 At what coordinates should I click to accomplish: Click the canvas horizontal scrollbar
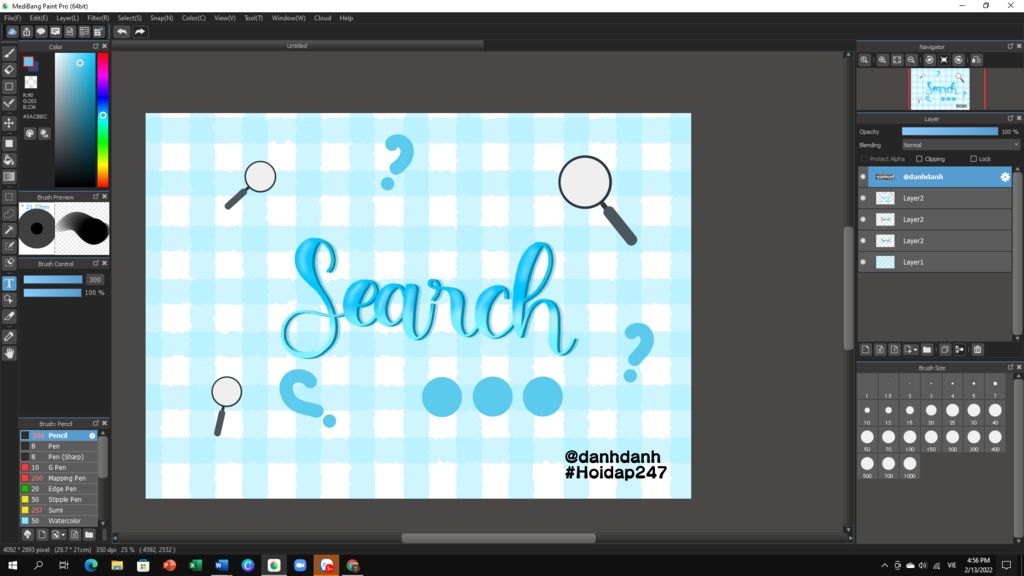tap(498, 538)
